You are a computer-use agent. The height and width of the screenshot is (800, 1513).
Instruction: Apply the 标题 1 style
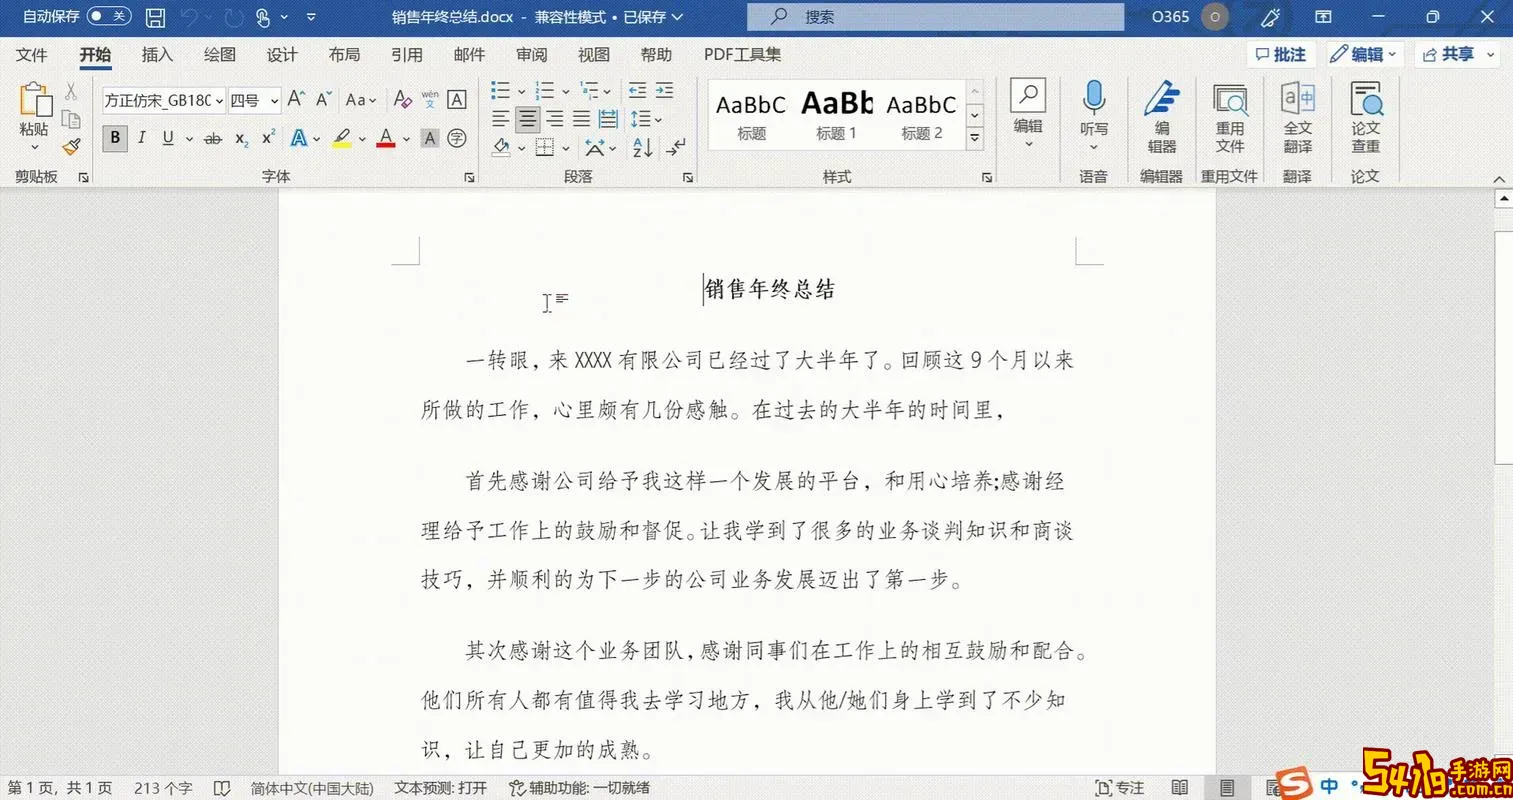(837, 115)
